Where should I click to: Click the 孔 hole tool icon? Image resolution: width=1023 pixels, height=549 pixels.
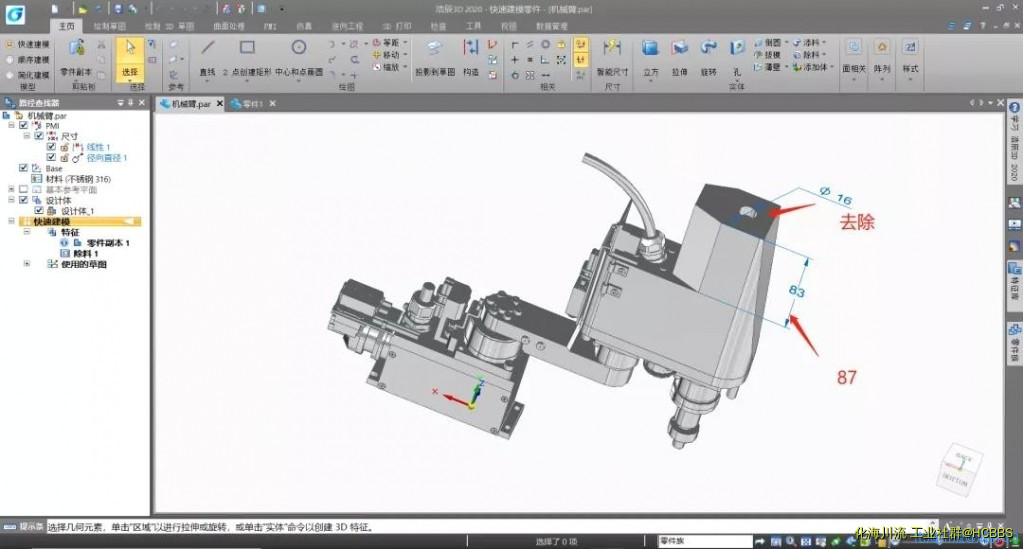click(737, 49)
